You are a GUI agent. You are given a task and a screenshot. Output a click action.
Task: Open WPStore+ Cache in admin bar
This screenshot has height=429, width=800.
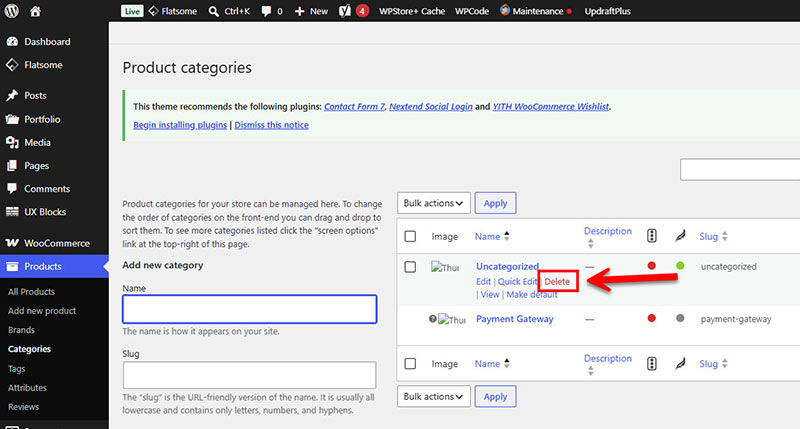[x=412, y=11]
